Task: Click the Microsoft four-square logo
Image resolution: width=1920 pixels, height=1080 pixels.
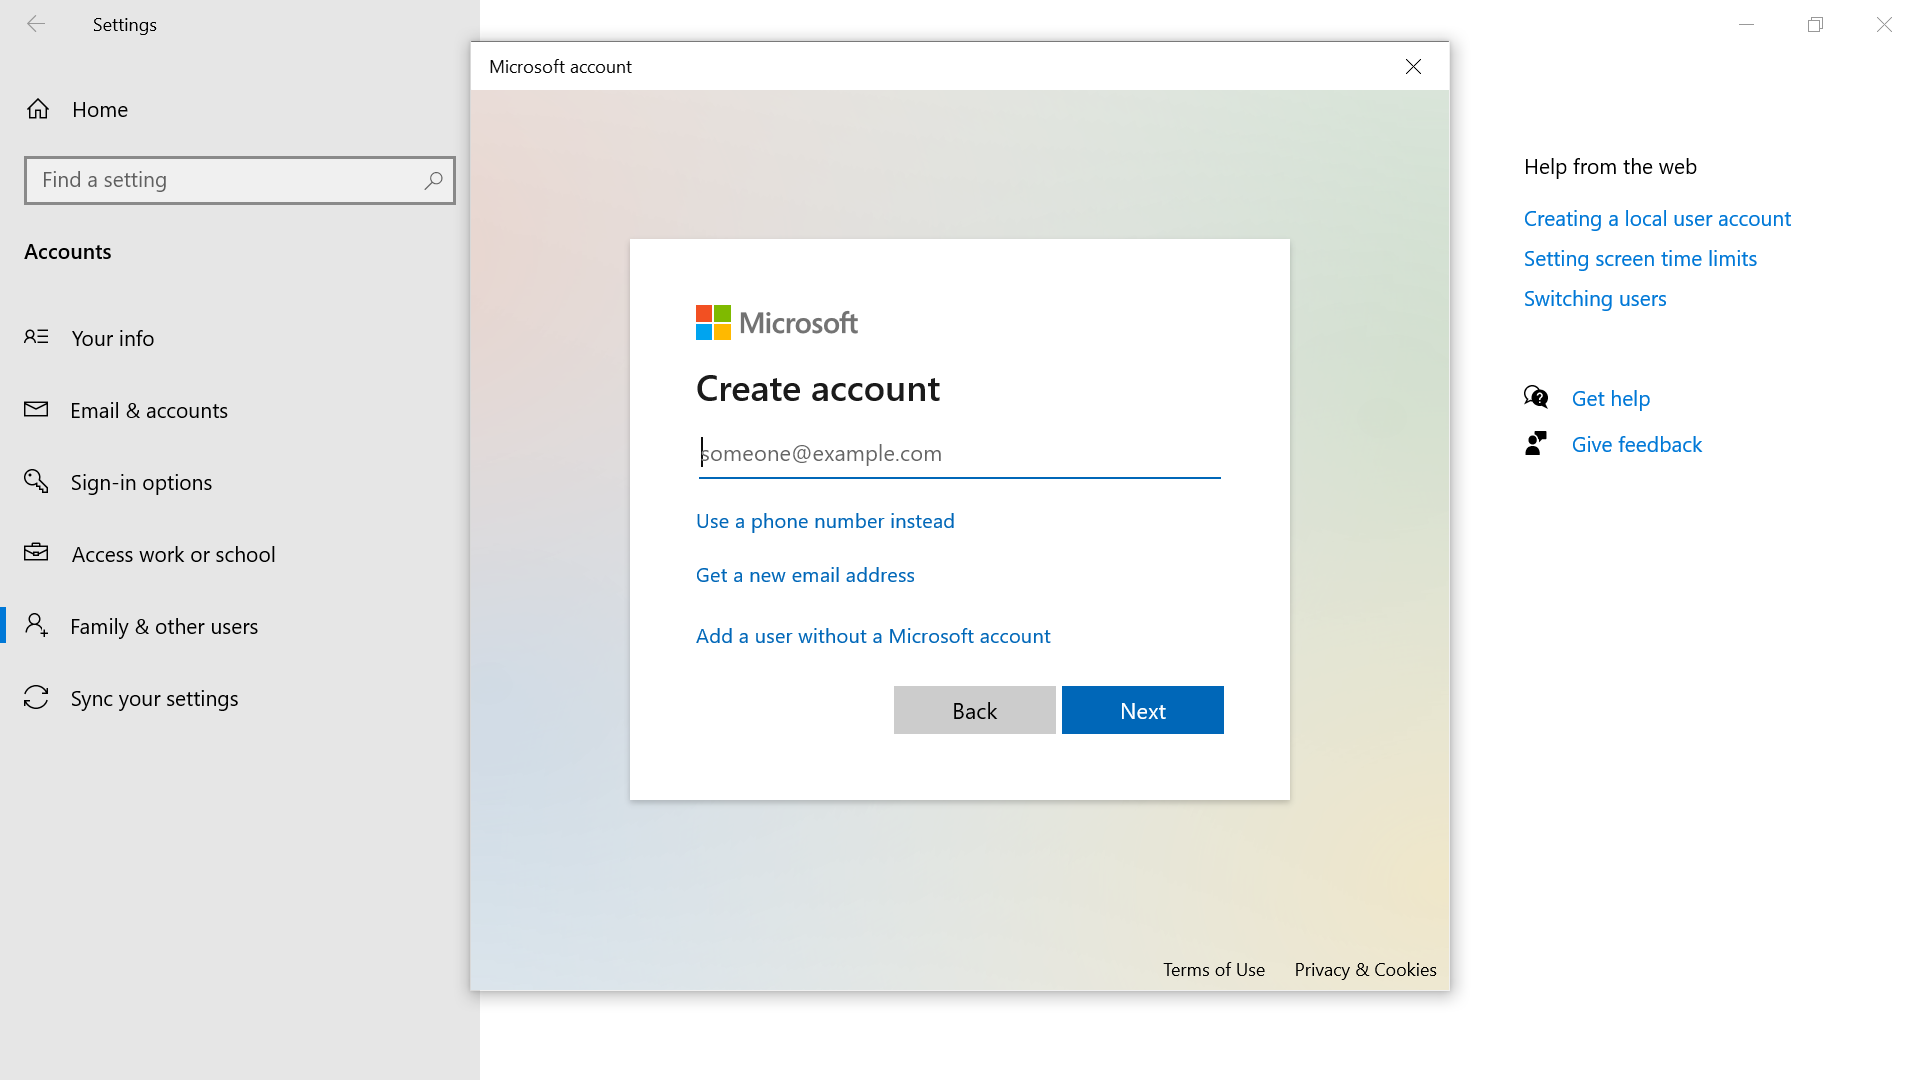Action: click(713, 323)
